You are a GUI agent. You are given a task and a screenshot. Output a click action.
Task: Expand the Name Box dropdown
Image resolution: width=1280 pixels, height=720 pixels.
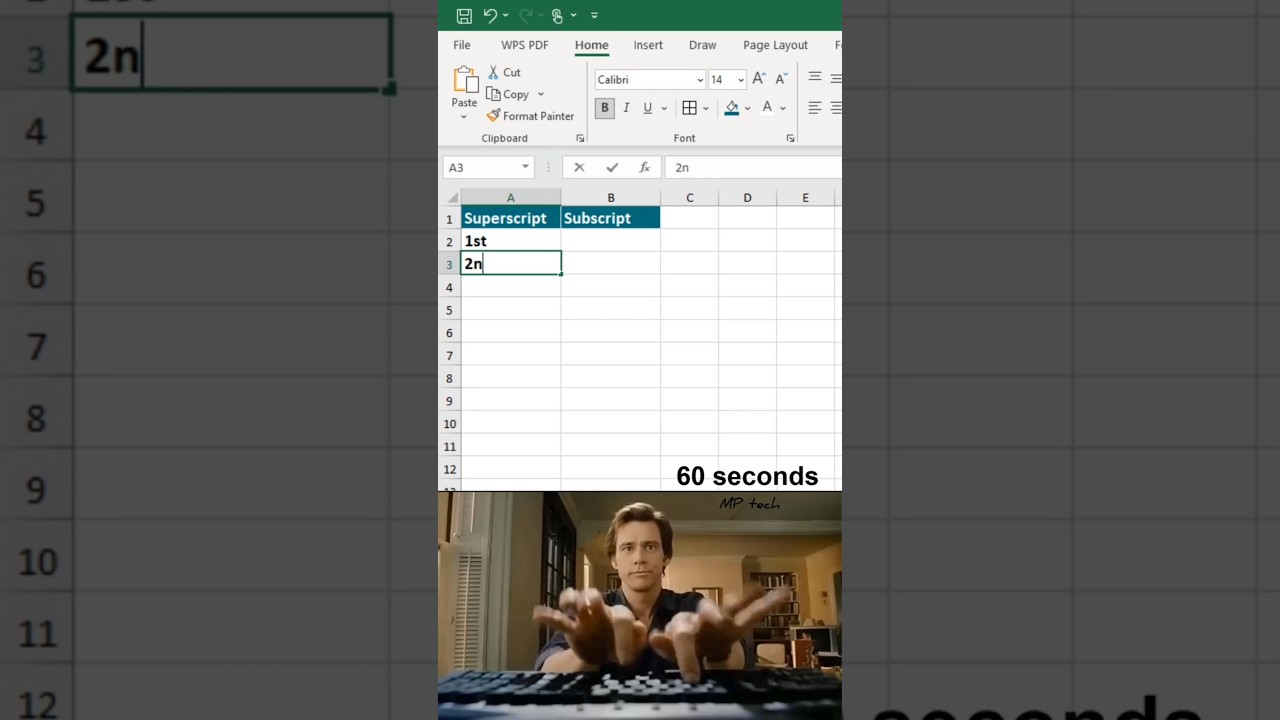pyautogui.click(x=525, y=167)
